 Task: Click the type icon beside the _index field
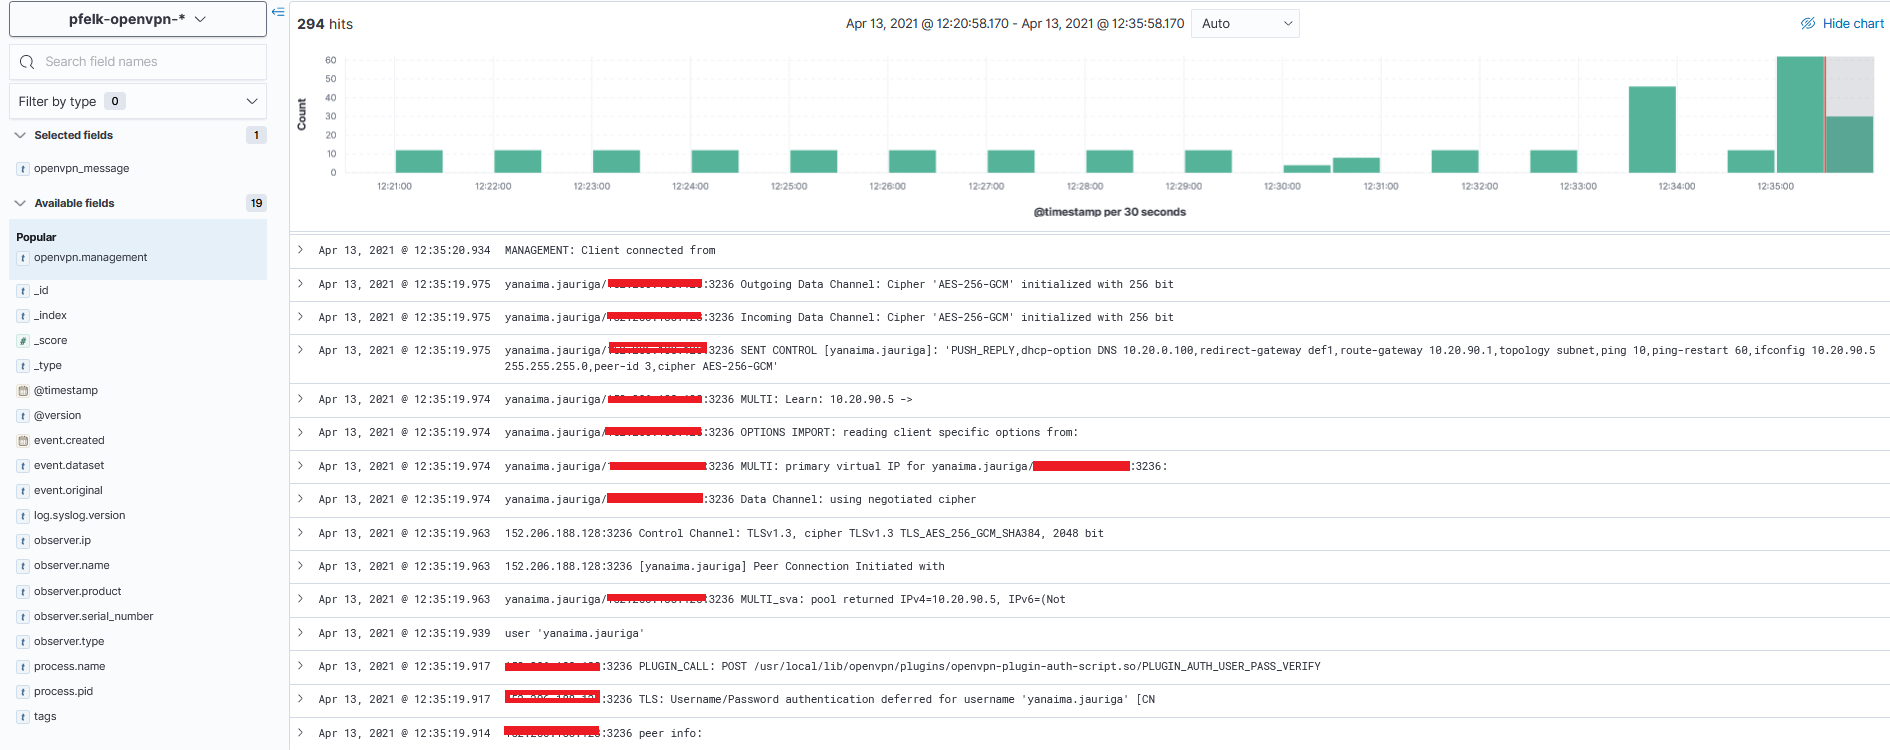point(23,316)
